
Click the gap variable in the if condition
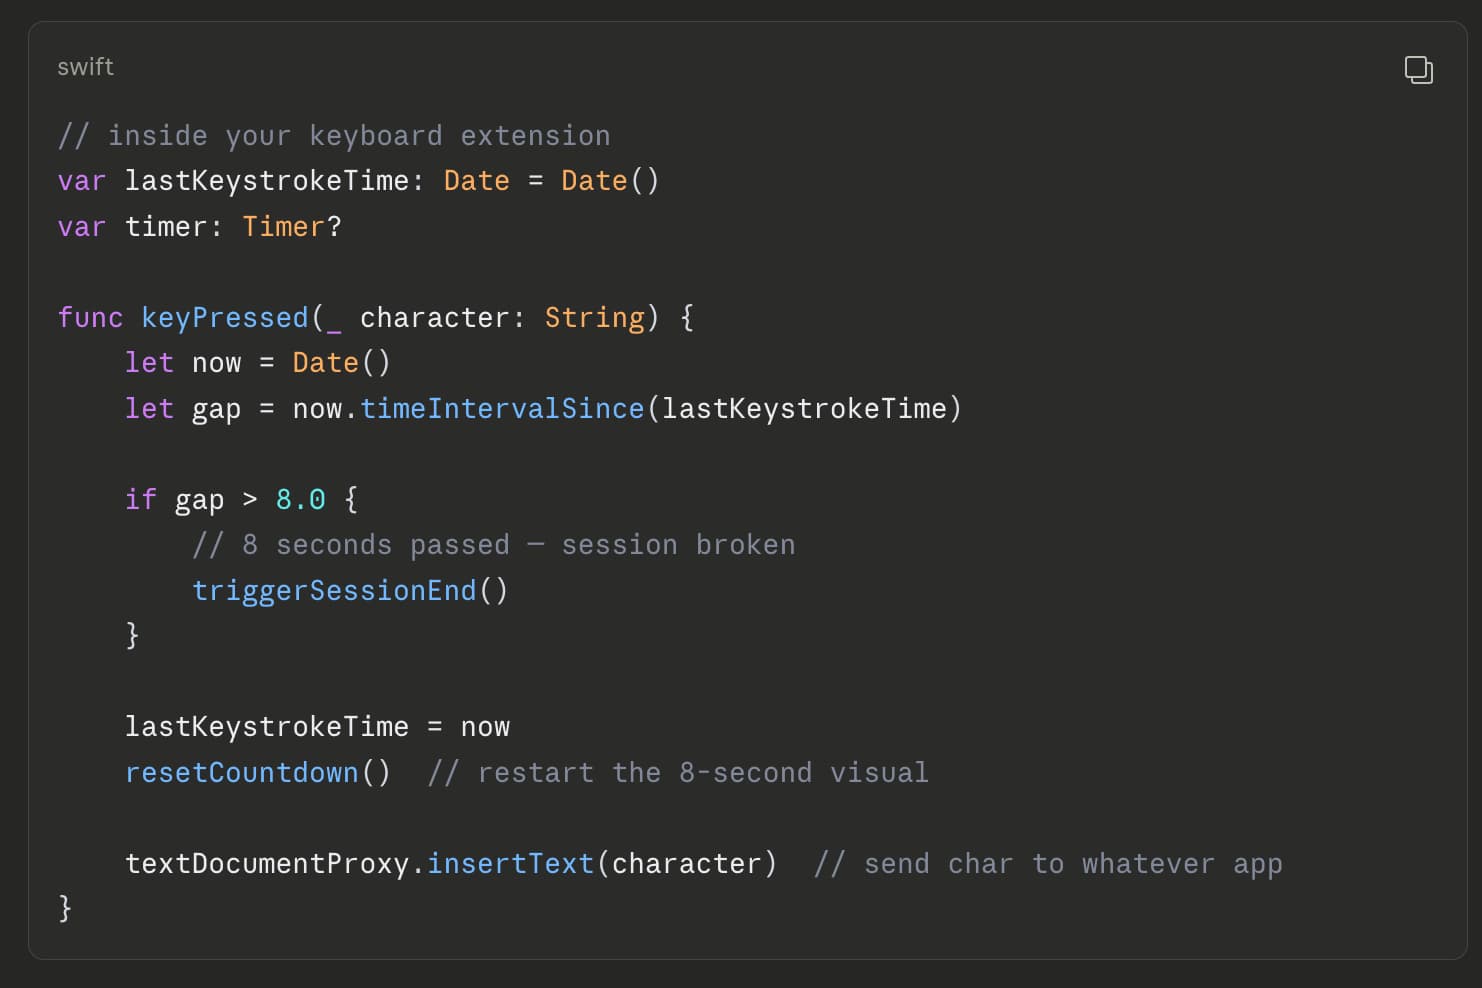pyautogui.click(x=200, y=499)
